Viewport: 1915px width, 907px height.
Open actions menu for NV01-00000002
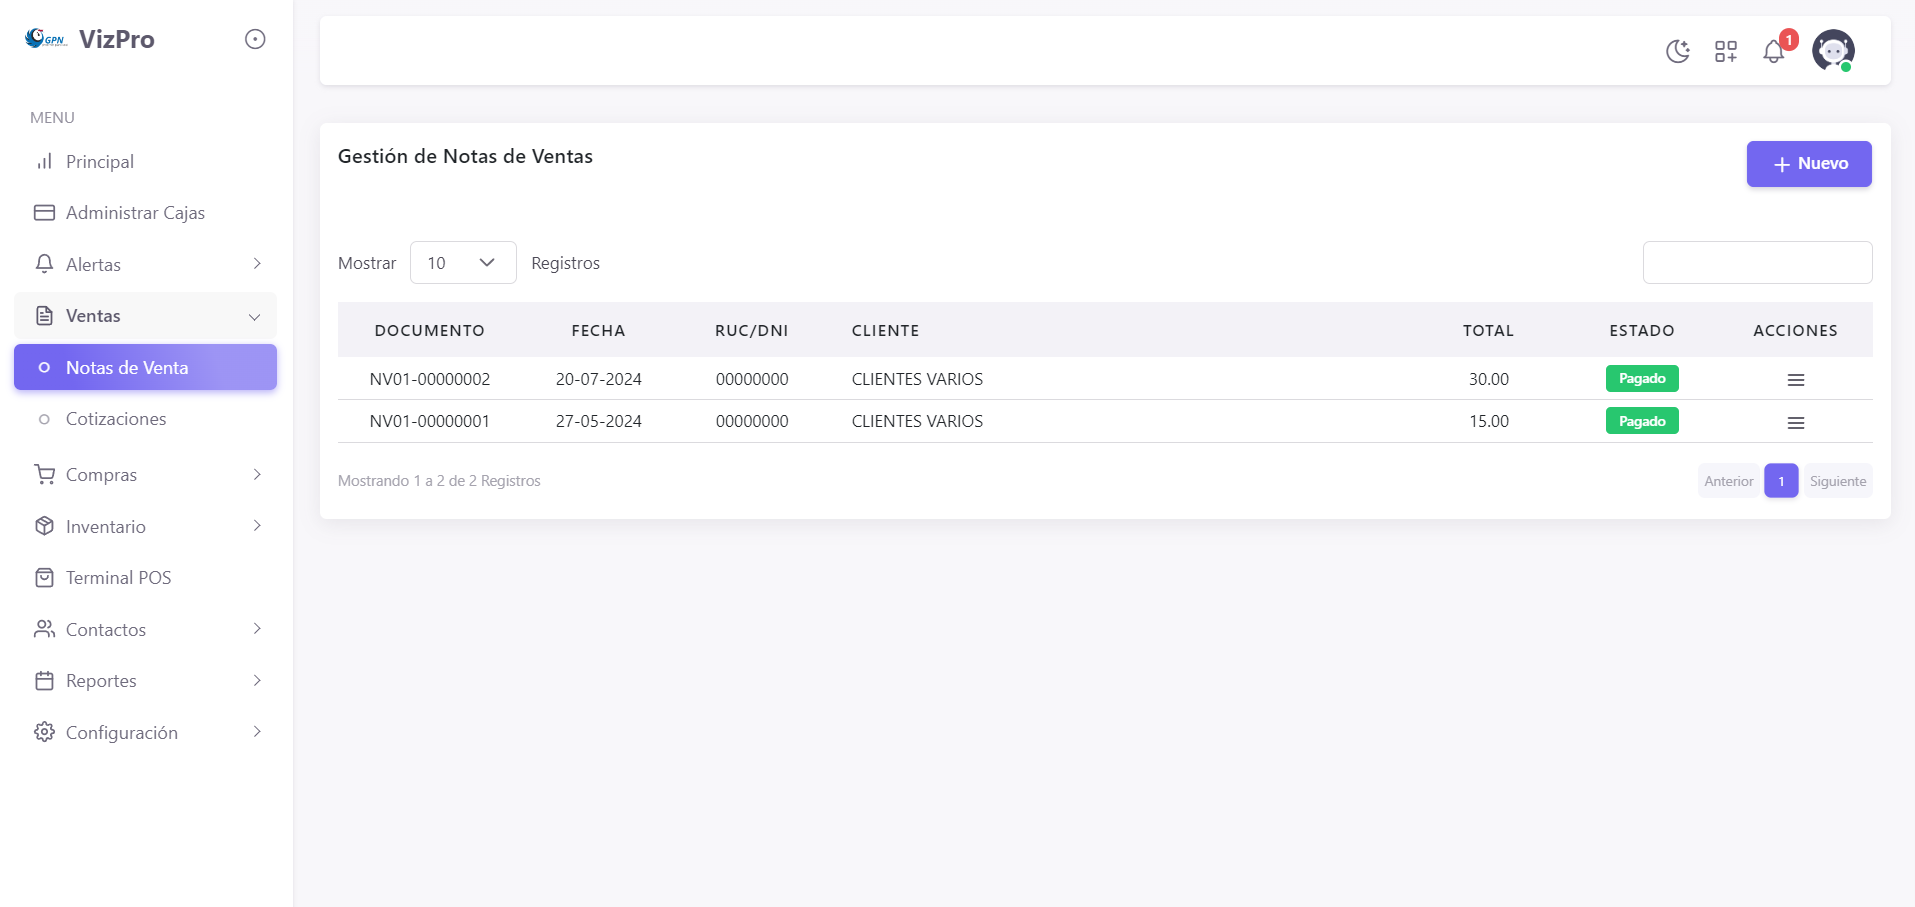pyautogui.click(x=1795, y=380)
